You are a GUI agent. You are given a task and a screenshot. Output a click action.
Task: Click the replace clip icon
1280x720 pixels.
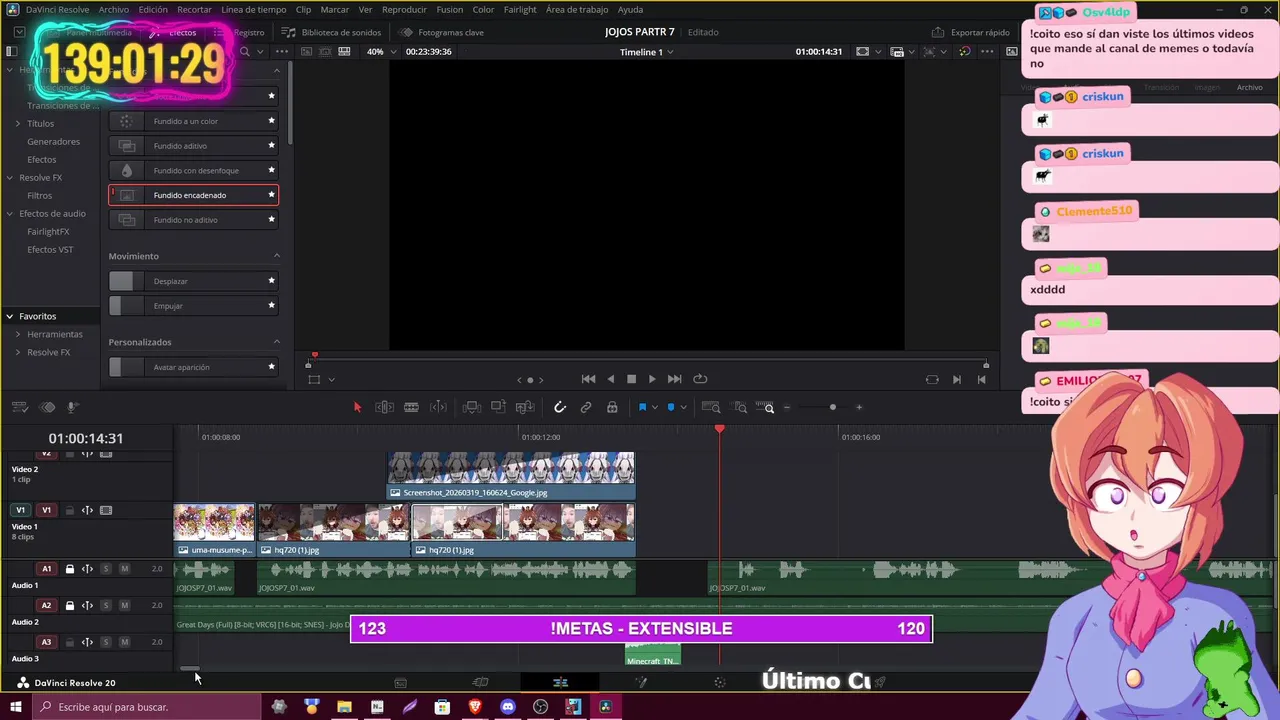(x=524, y=407)
